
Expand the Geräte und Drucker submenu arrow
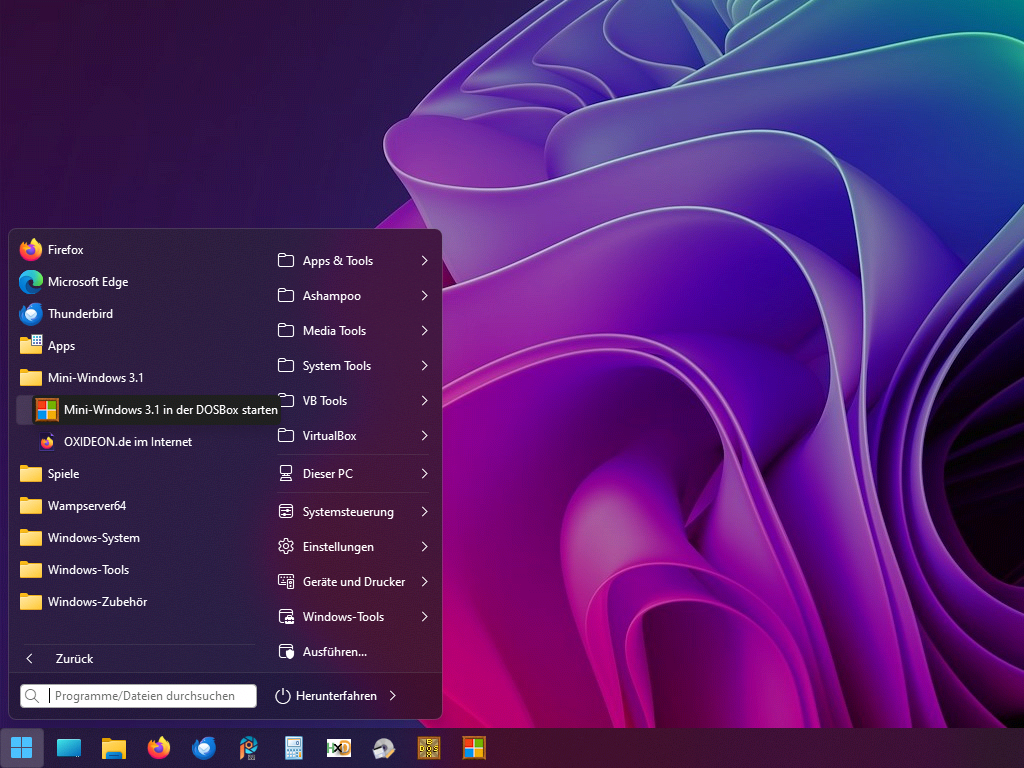(x=424, y=581)
